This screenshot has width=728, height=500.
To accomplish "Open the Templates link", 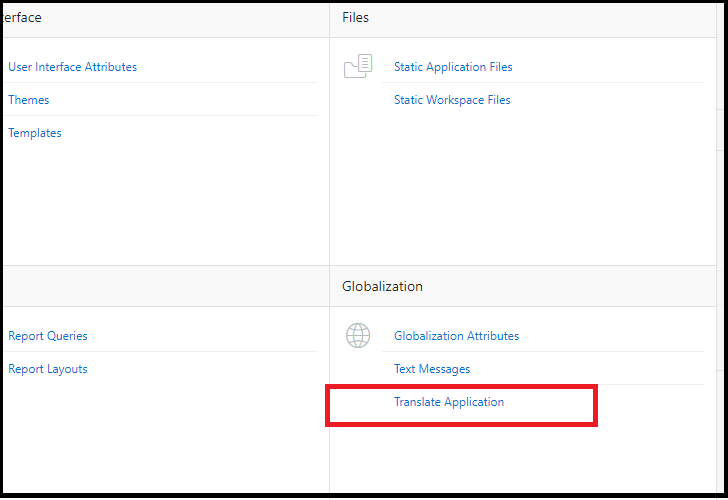I will pos(35,133).
